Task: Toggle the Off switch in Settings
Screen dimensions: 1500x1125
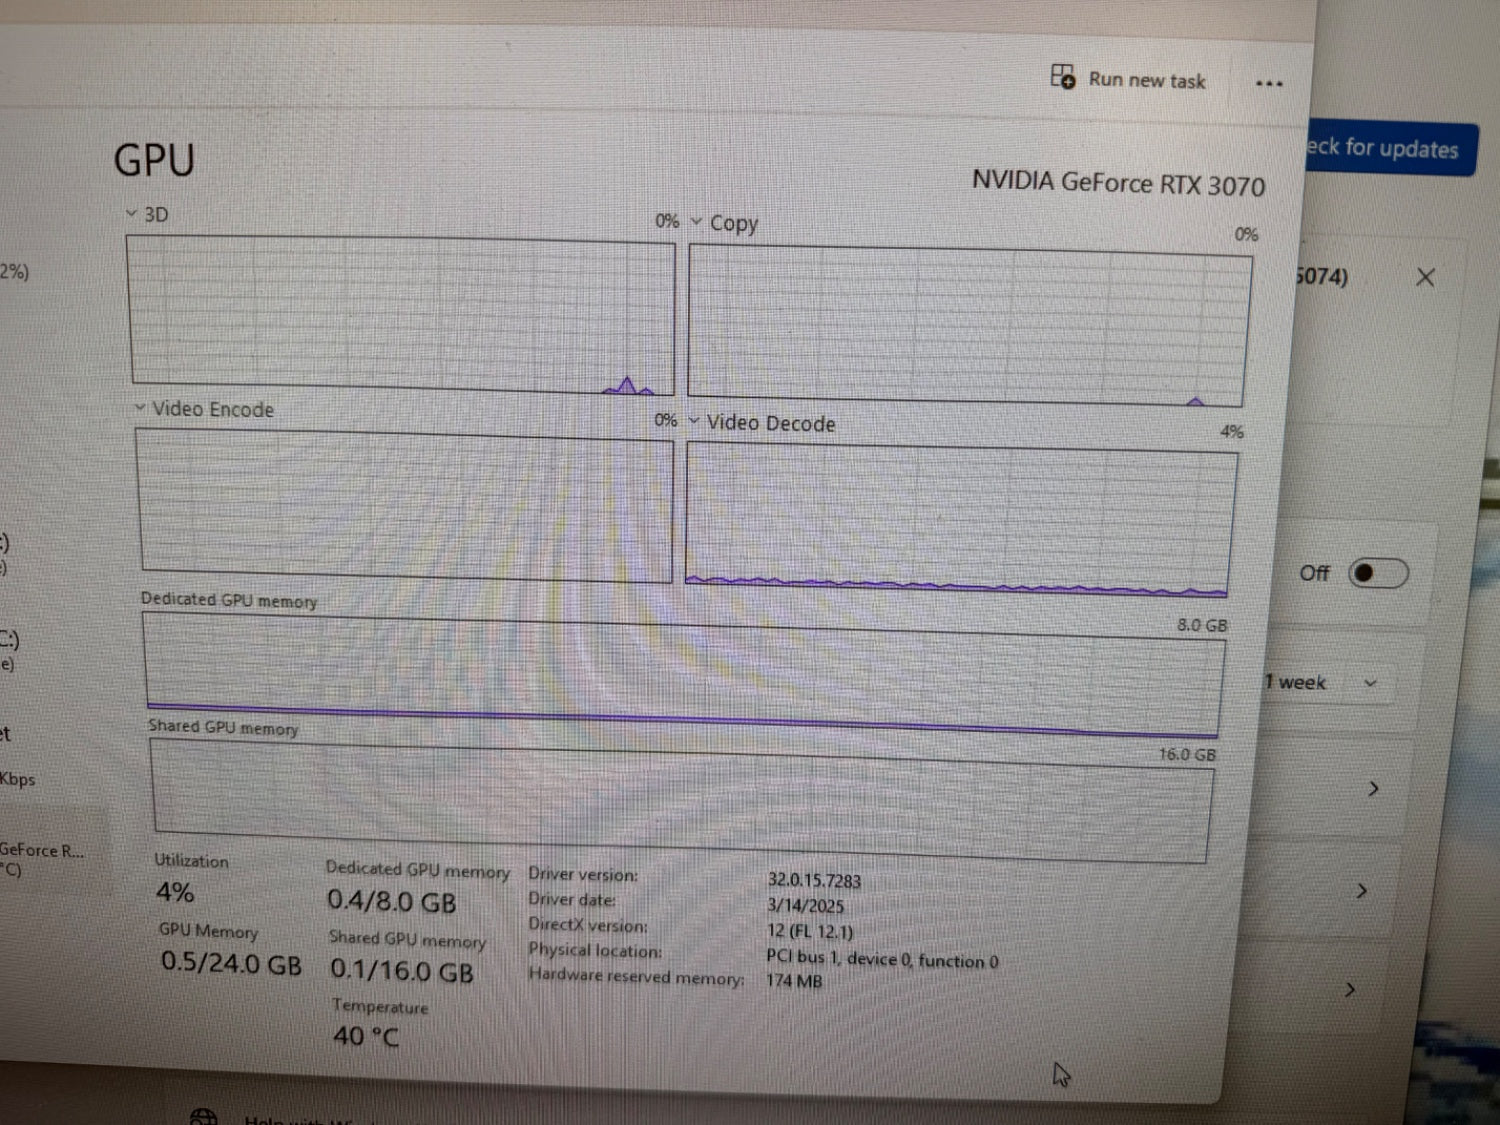Action: pos(1378,573)
